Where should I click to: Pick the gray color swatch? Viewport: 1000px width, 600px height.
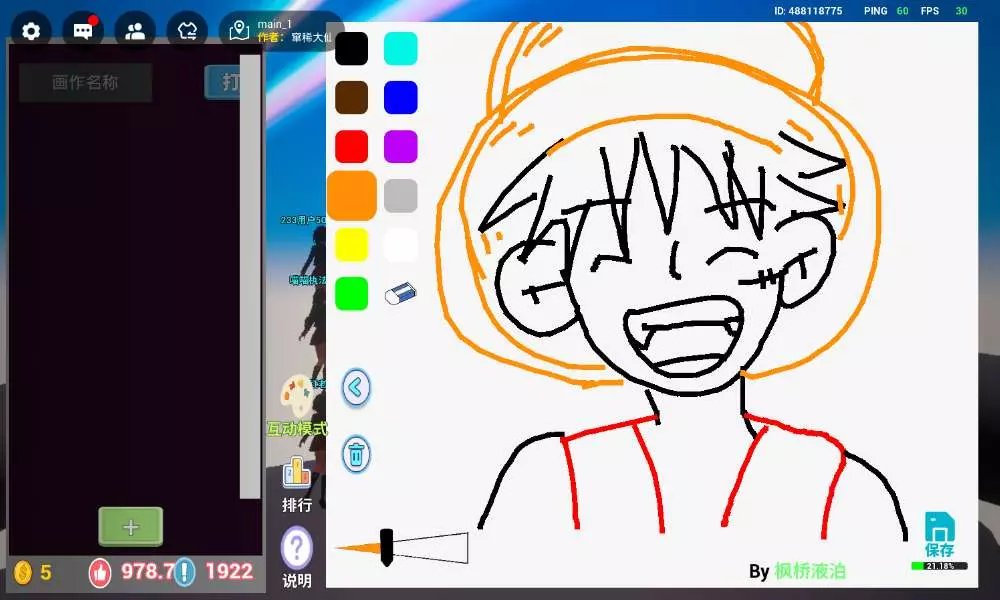pyautogui.click(x=401, y=196)
